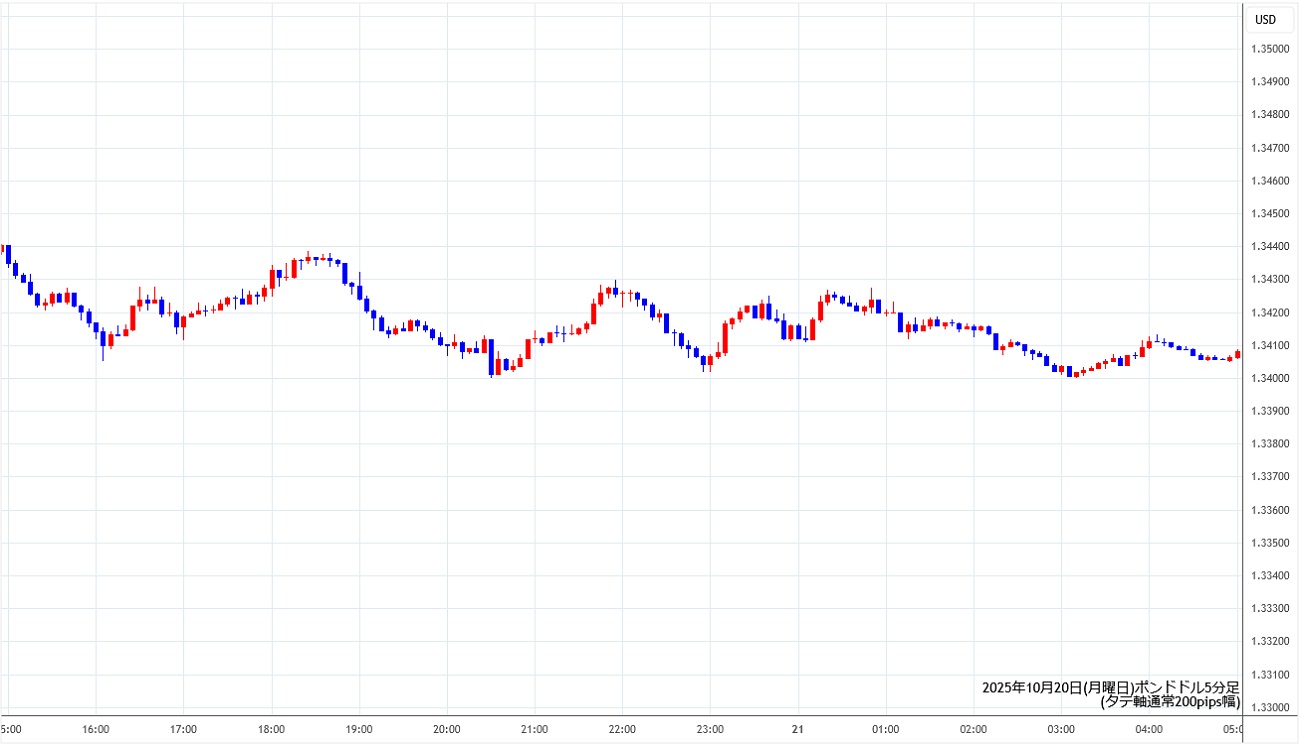Click the 1.33000 price axis label
Viewport: 1300px width, 745px height.
coord(1270,708)
